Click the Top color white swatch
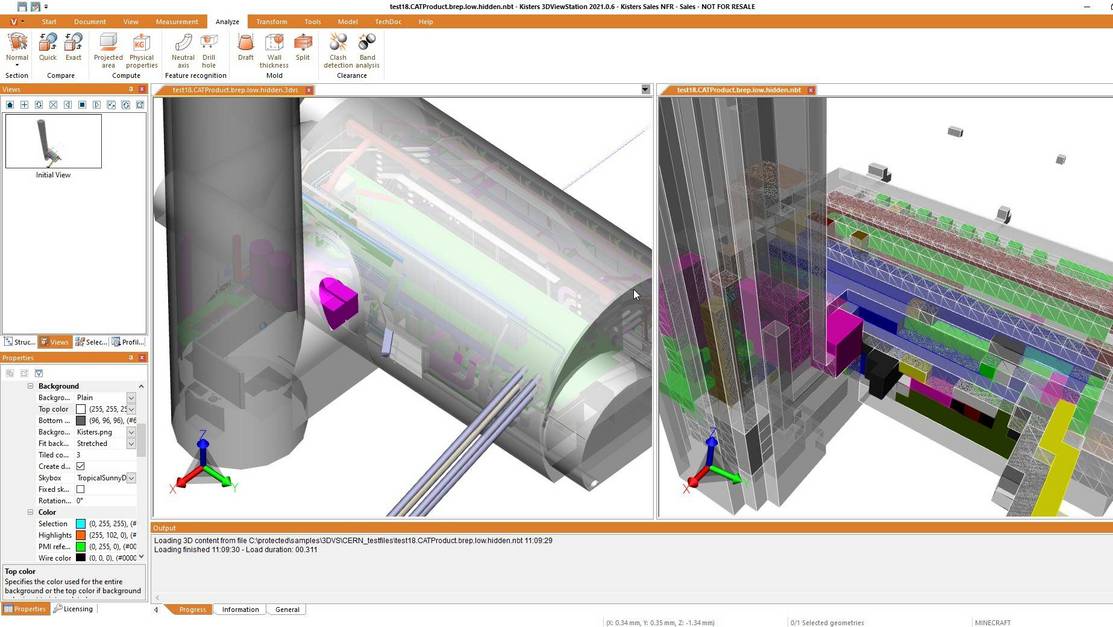The width and height of the screenshot is (1113, 627). (x=80, y=409)
